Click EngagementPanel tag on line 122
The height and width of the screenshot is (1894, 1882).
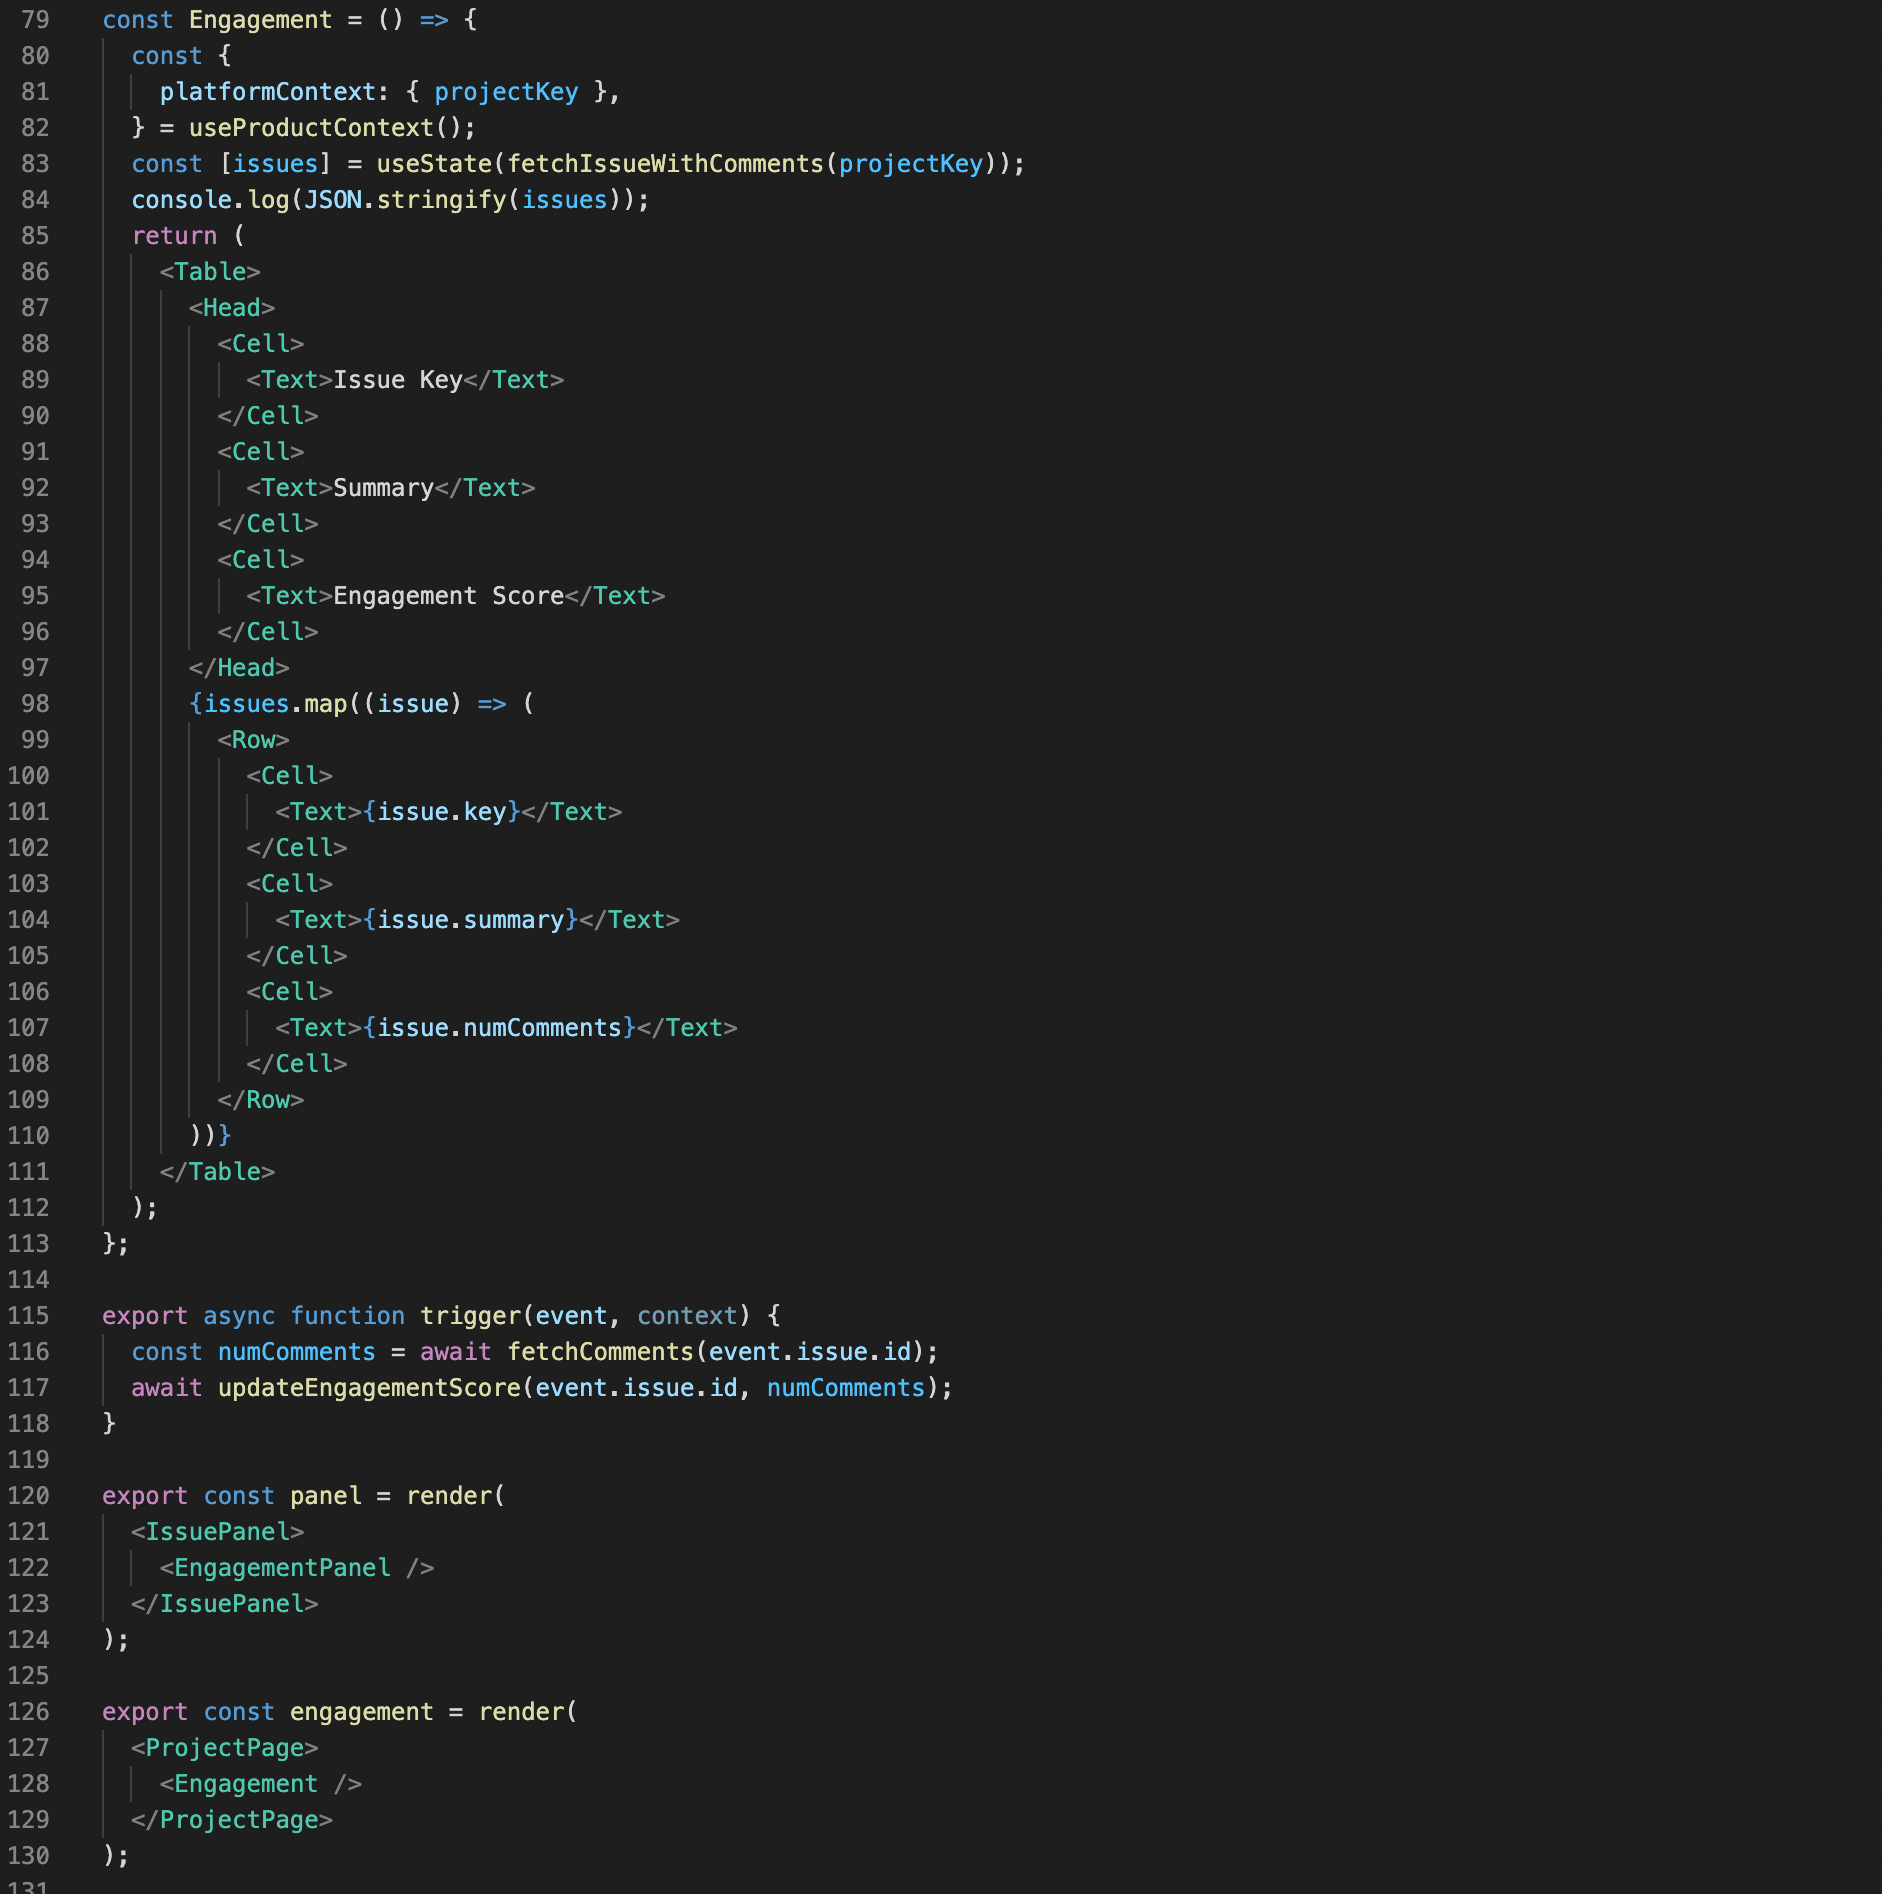(x=297, y=1568)
